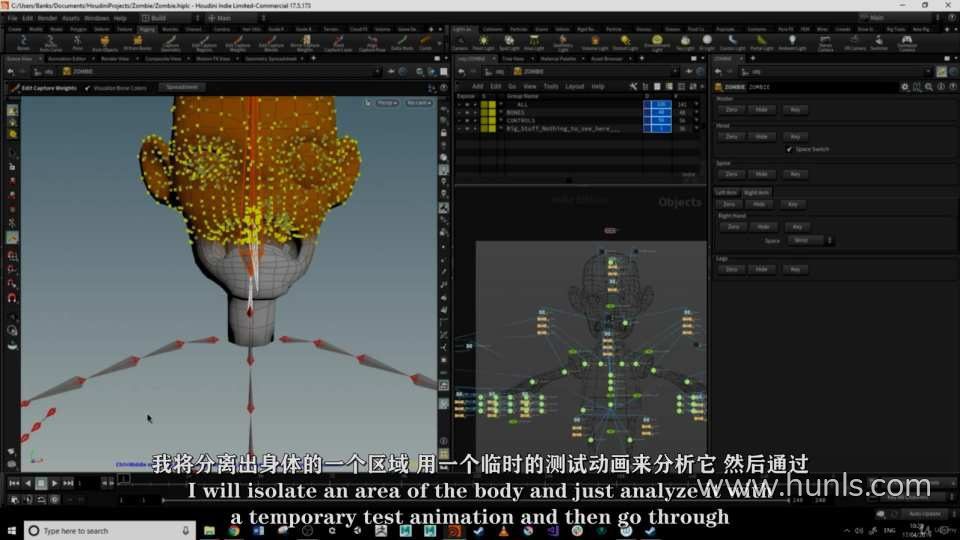Open Right Hand Space dropdown menu

click(x=809, y=241)
